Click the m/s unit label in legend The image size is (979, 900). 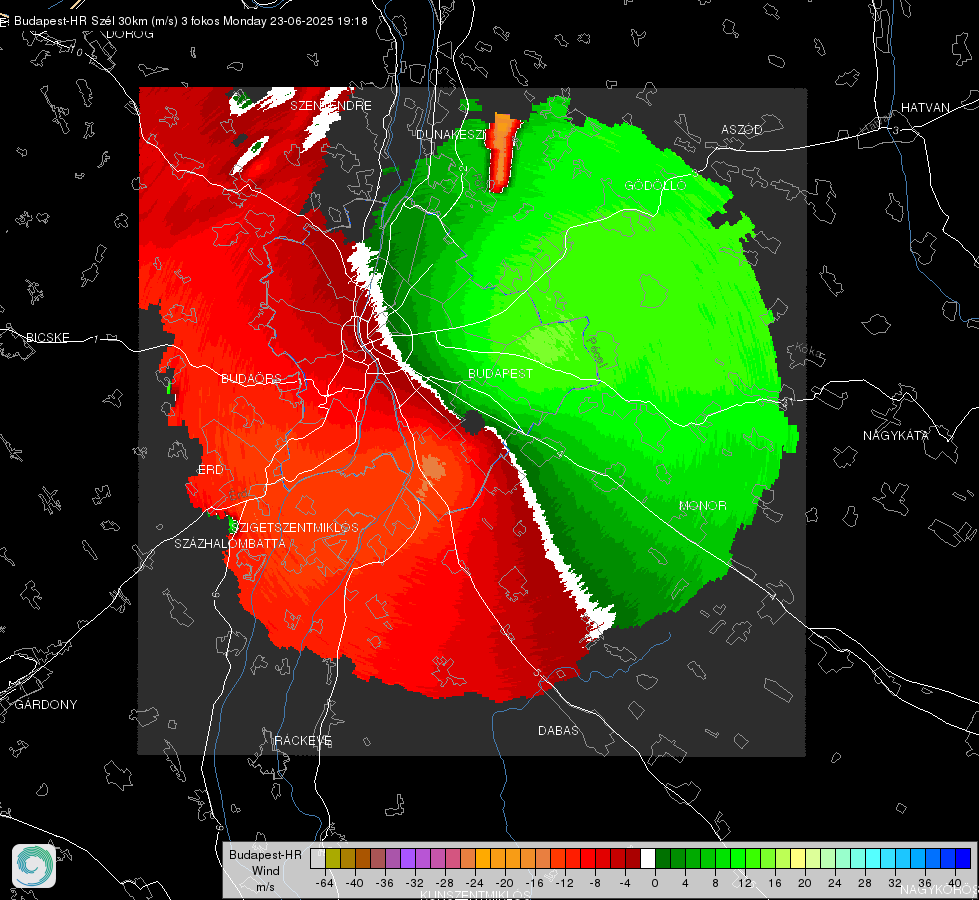pos(265,886)
